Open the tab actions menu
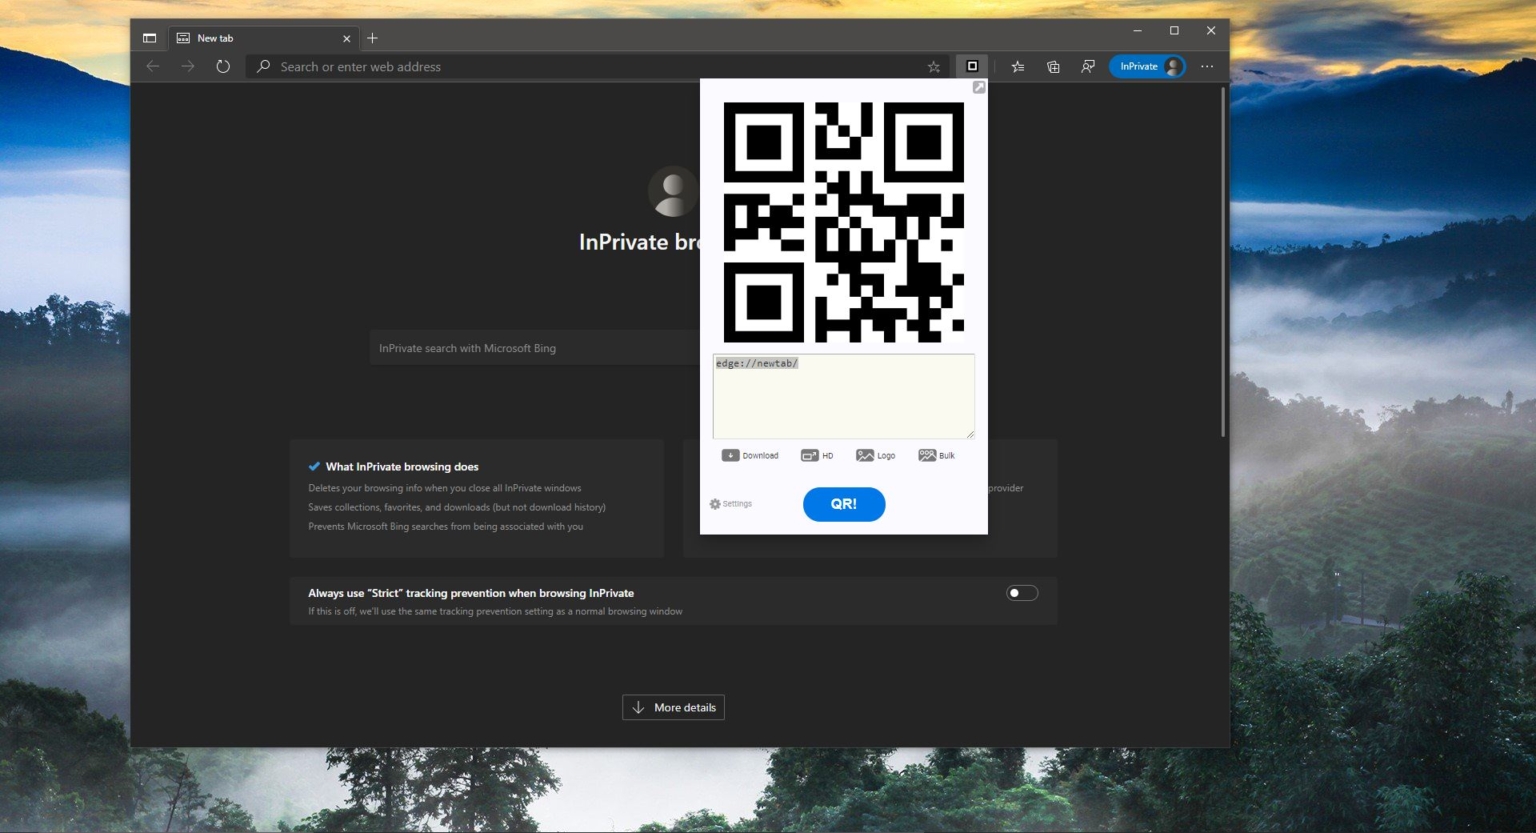The height and width of the screenshot is (833, 1536). 149,37
